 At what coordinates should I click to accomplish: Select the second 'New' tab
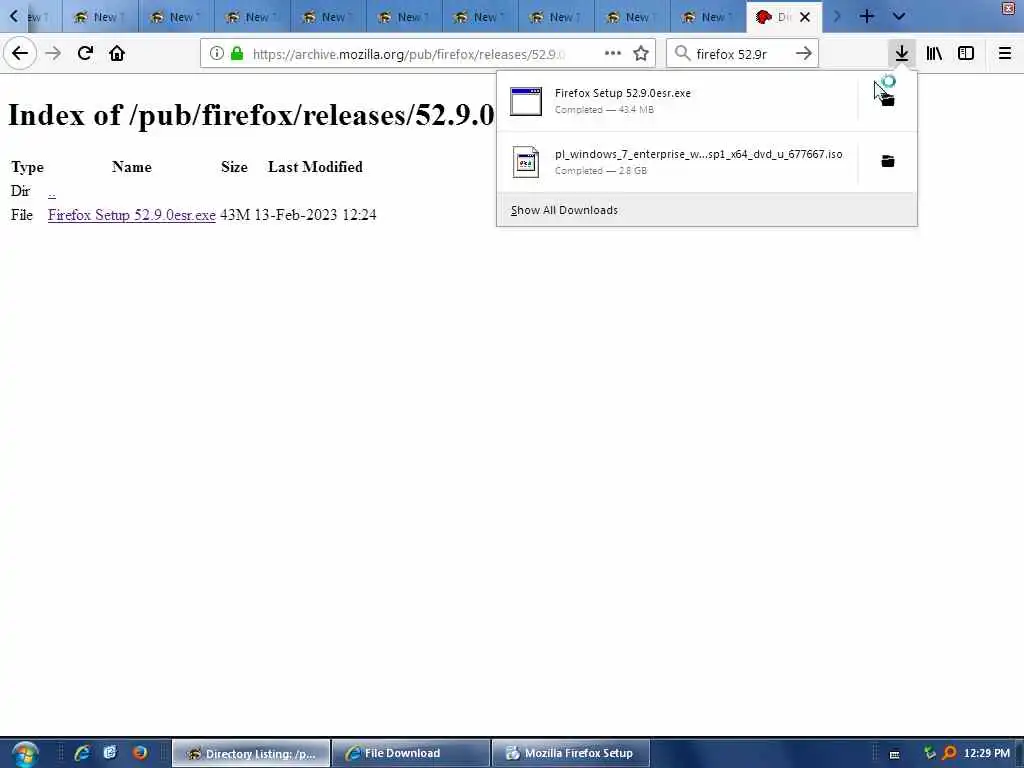176,17
